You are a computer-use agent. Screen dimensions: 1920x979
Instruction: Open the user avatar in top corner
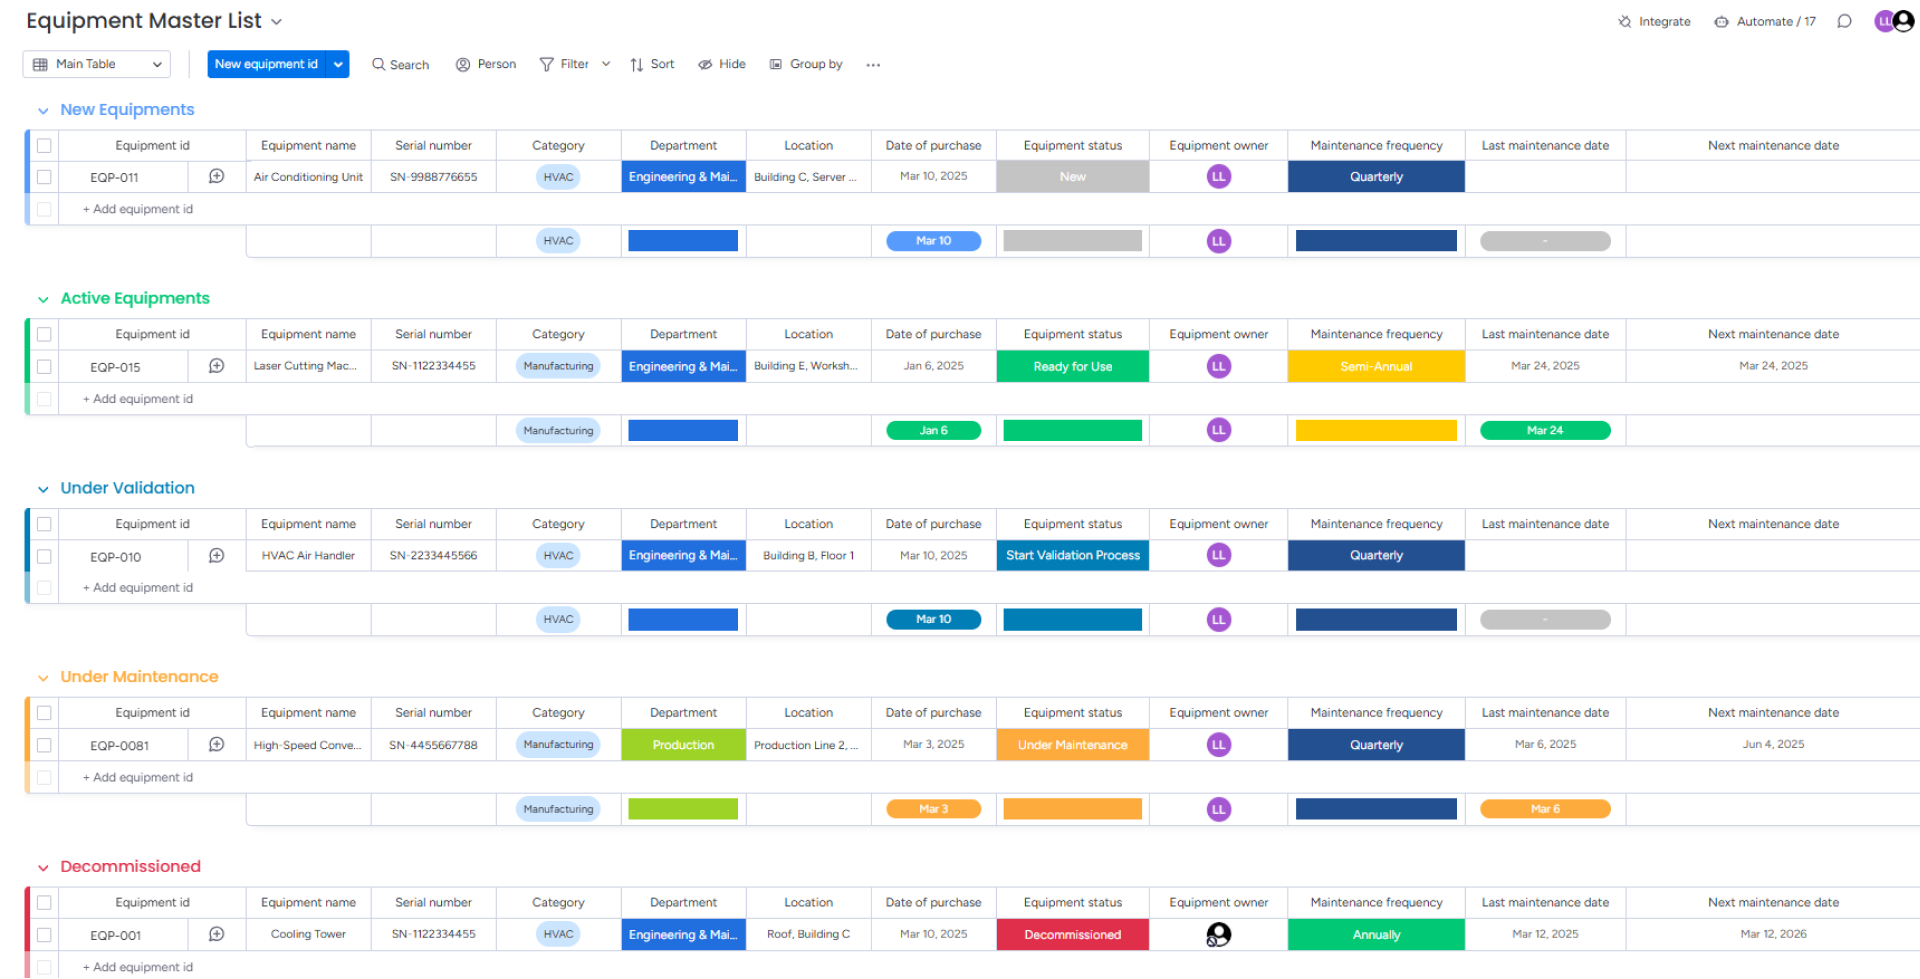click(x=1903, y=21)
